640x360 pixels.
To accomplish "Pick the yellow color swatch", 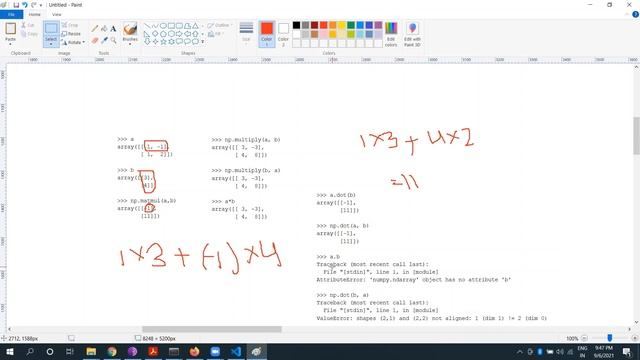I will (342, 25).
